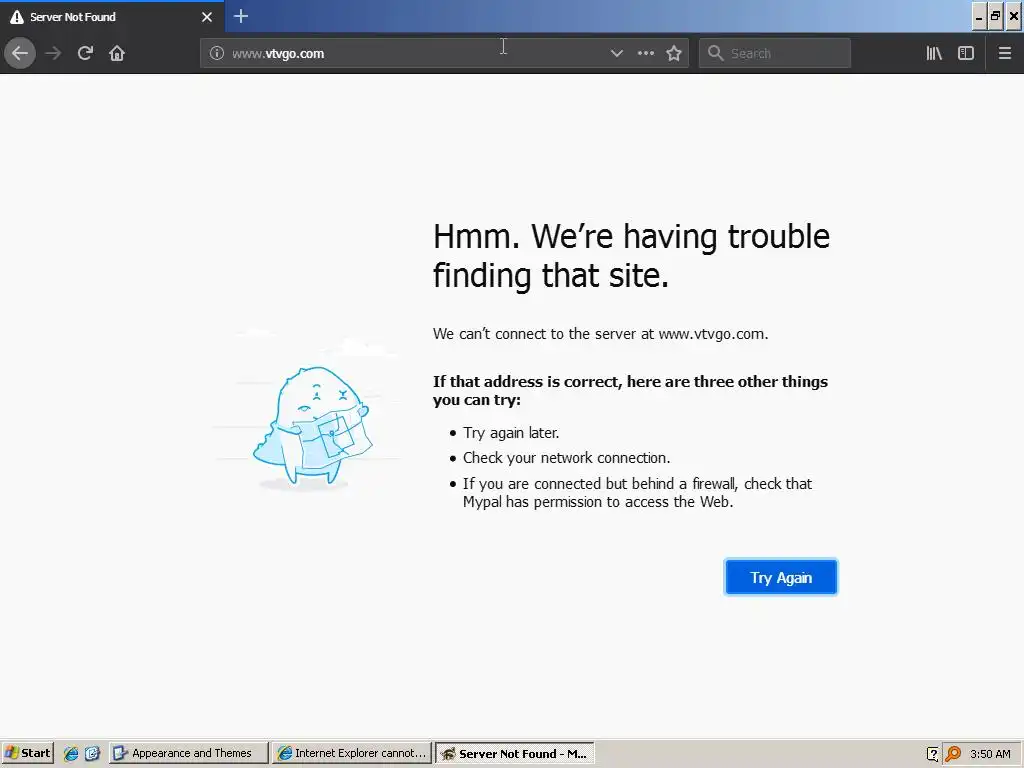Click the forward navigation arrow
This screenshot has width=1024, height=768.
pos(53,53)
